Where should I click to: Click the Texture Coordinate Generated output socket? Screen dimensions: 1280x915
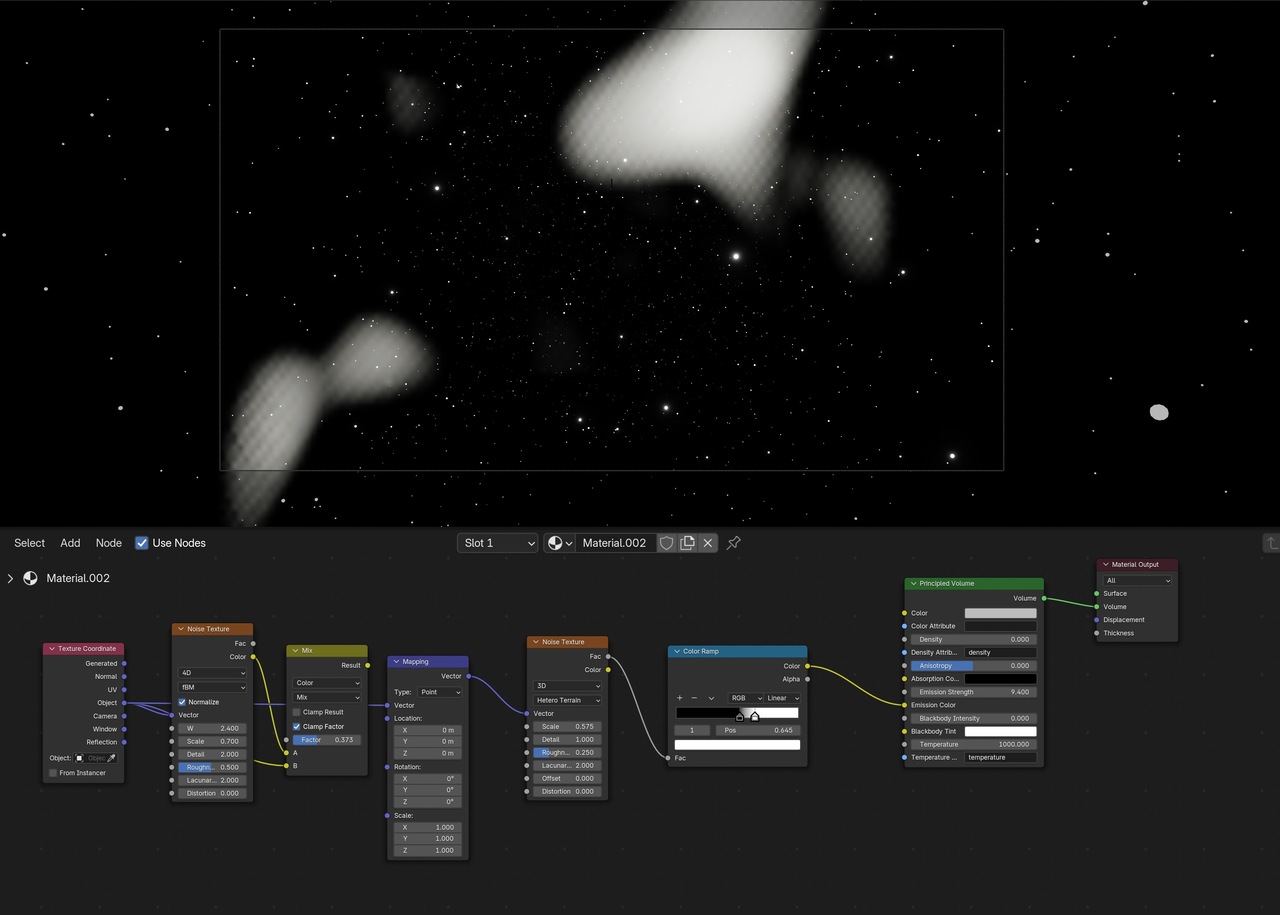coord(124,663)
